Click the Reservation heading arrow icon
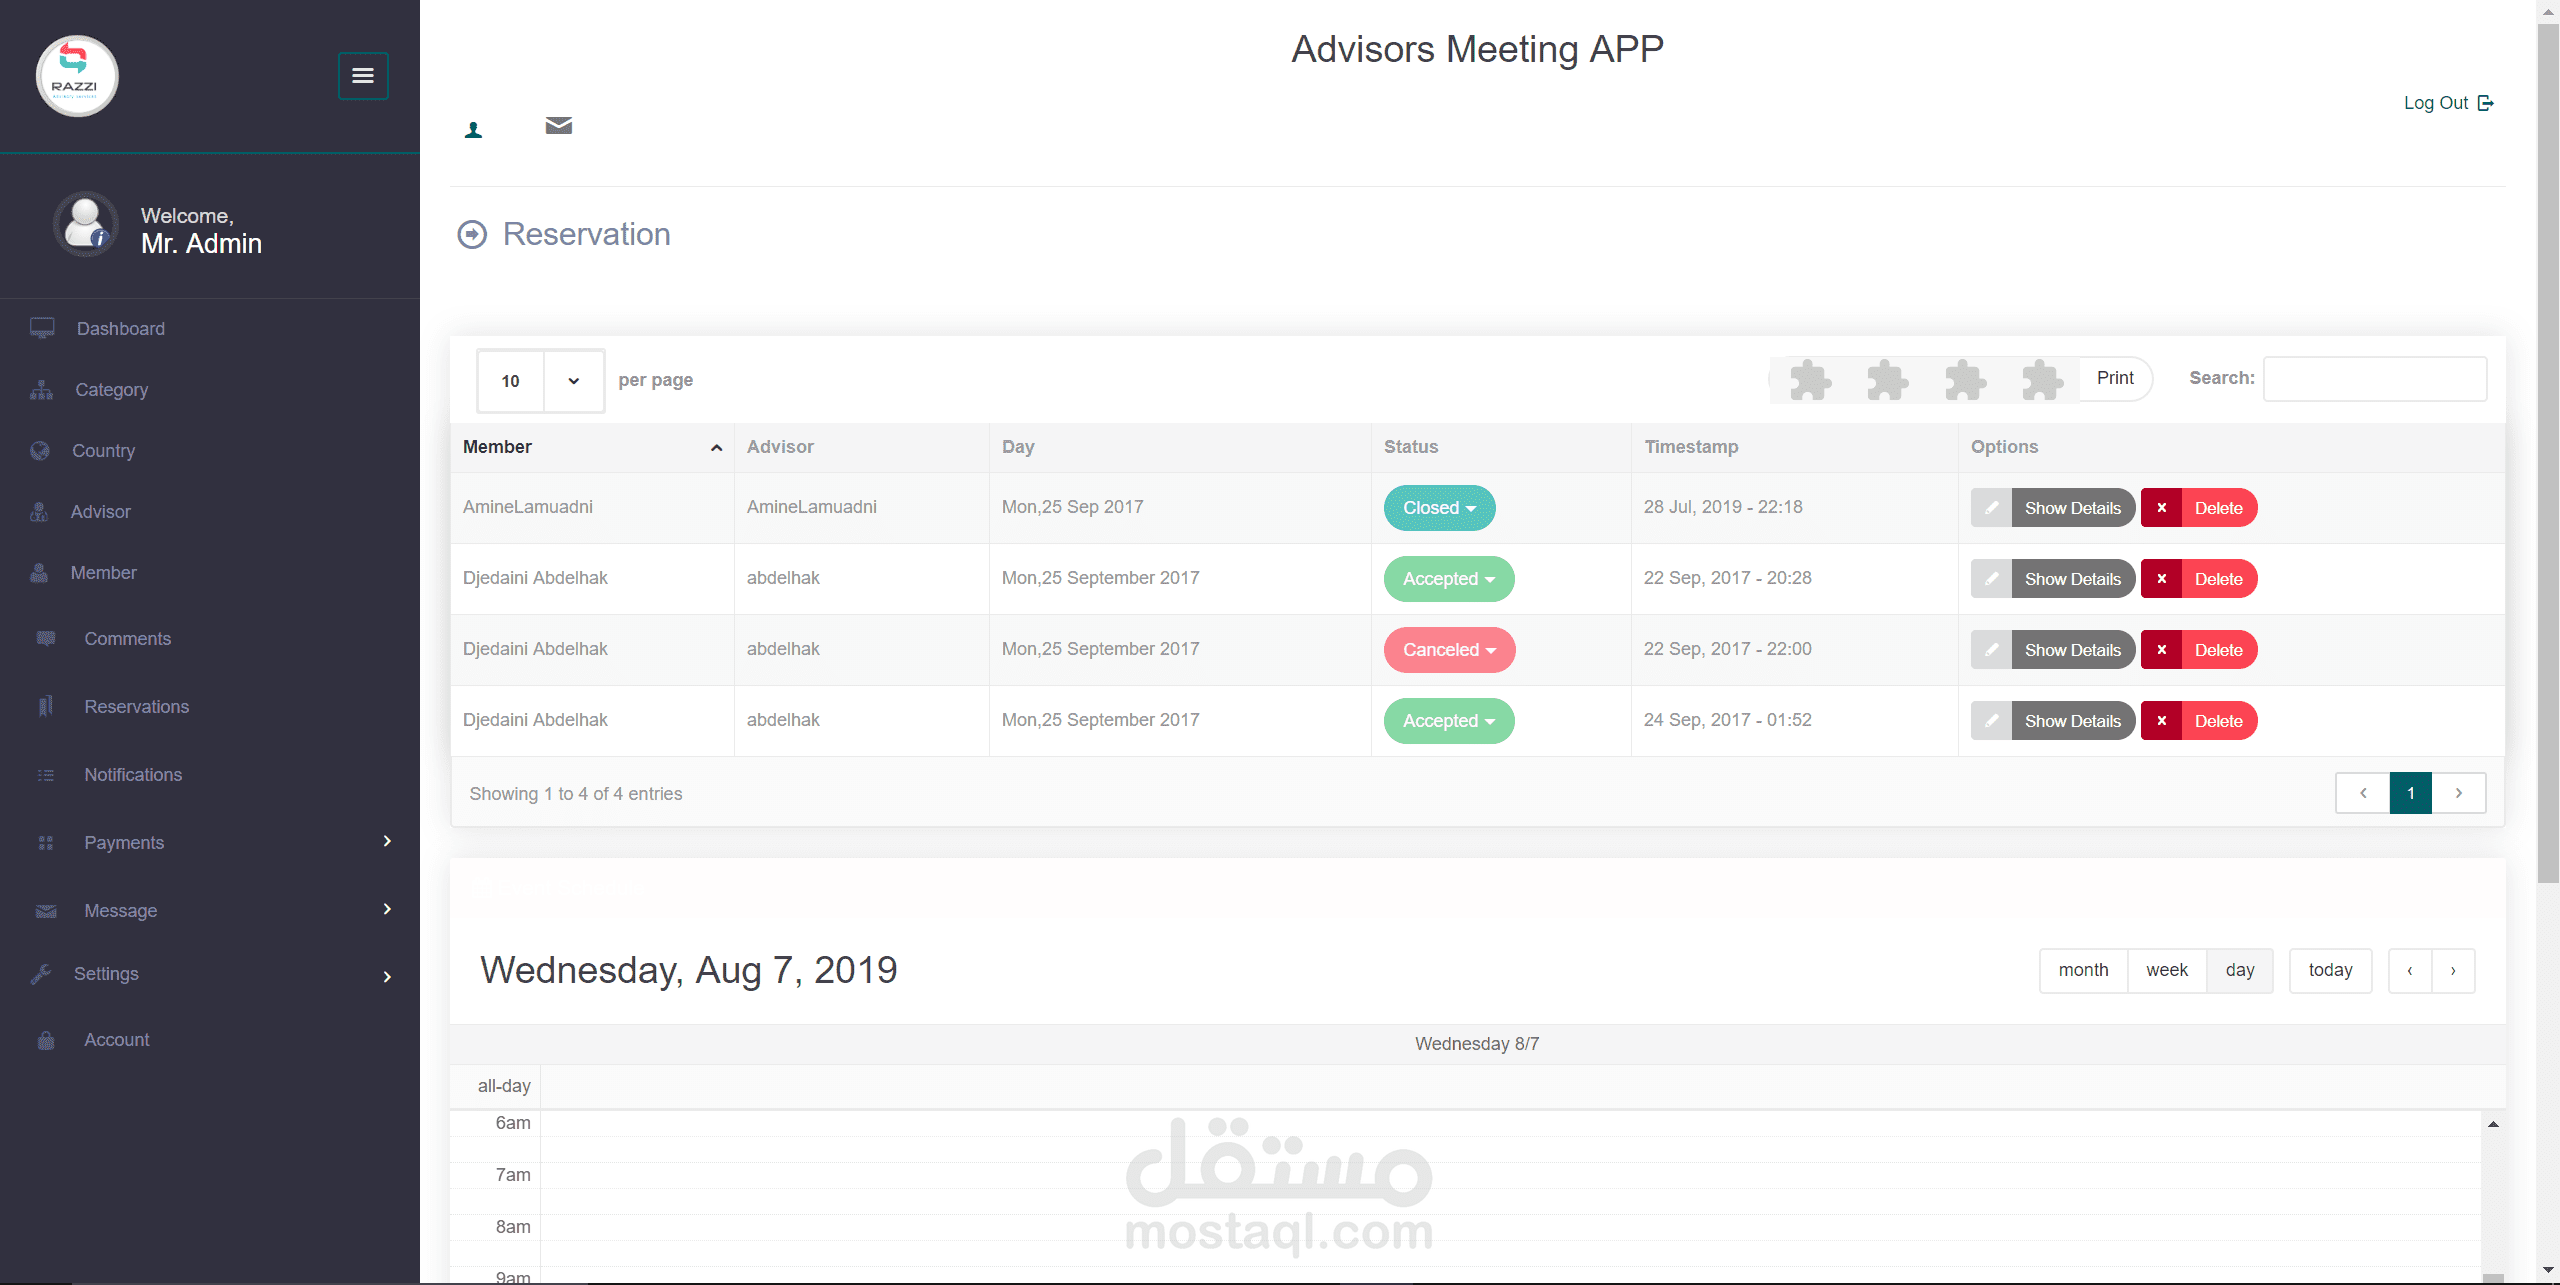 click(472, 234)
